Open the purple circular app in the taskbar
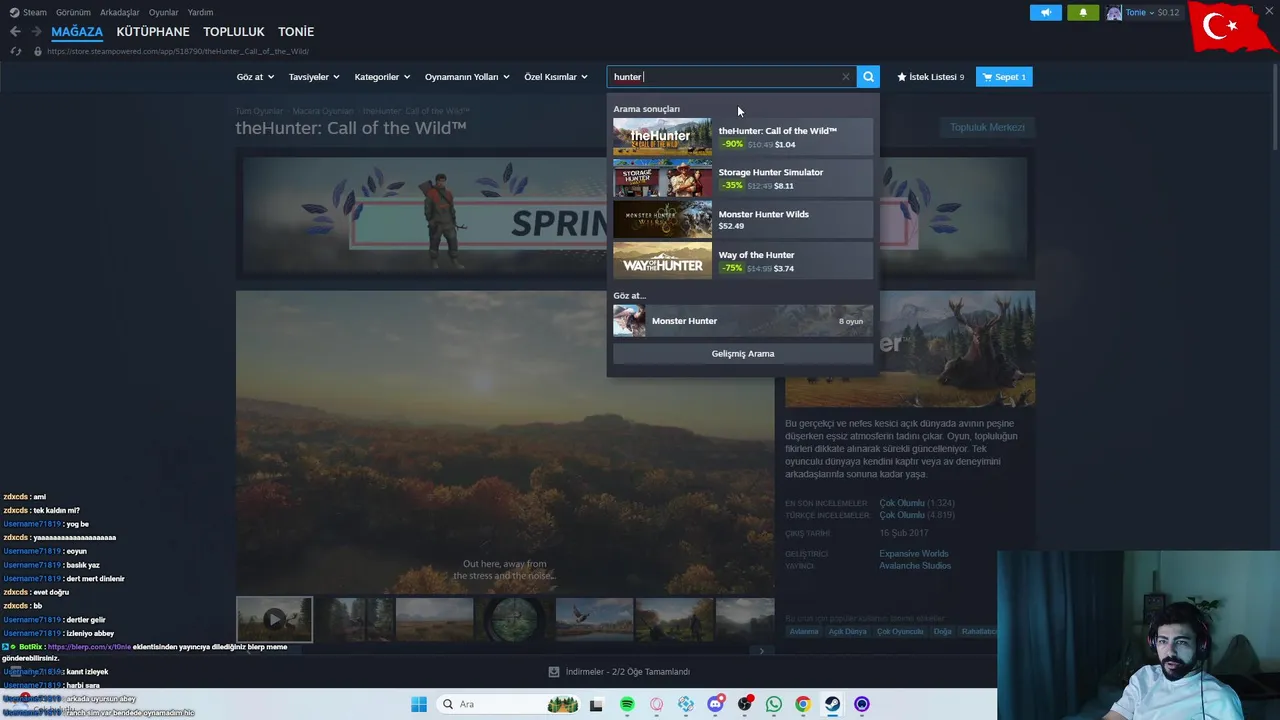The image size is (1280, 720). click(862, 704)
